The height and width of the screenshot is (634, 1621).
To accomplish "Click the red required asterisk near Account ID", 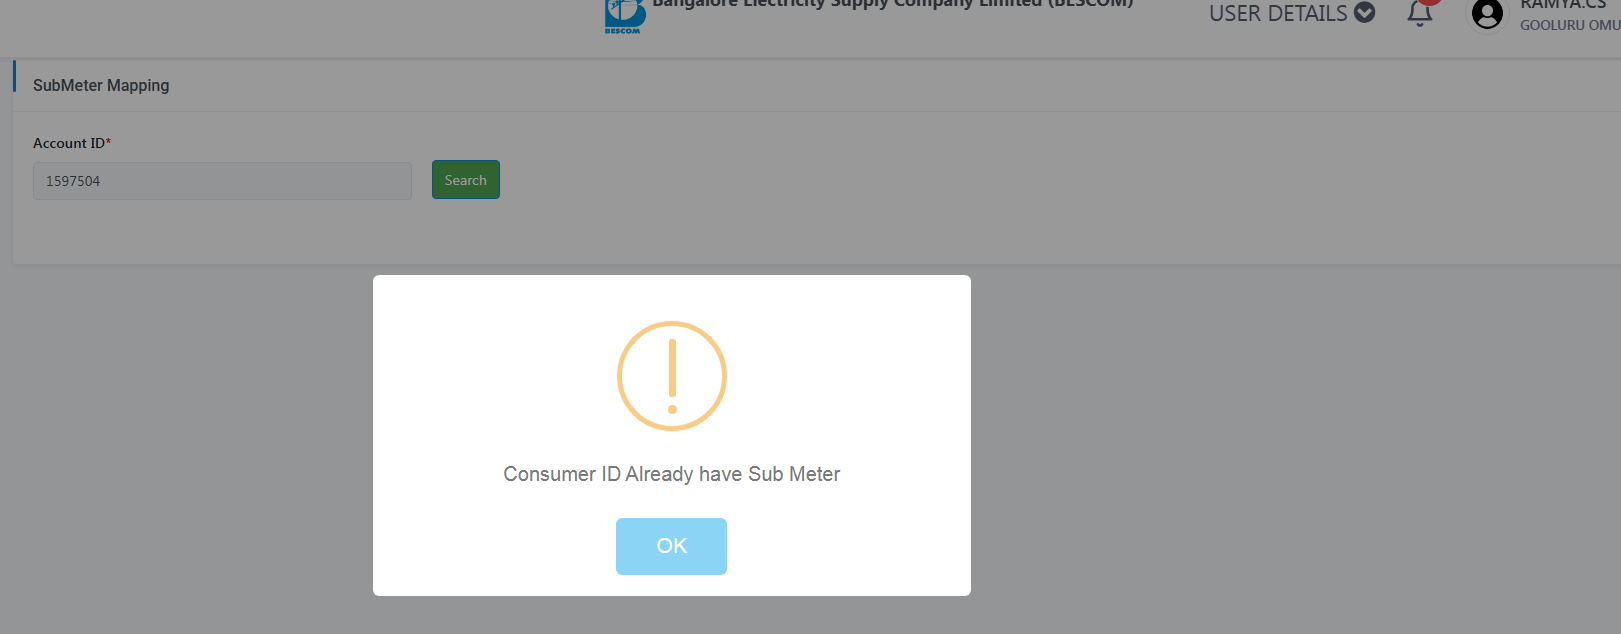I will point(108,142).
